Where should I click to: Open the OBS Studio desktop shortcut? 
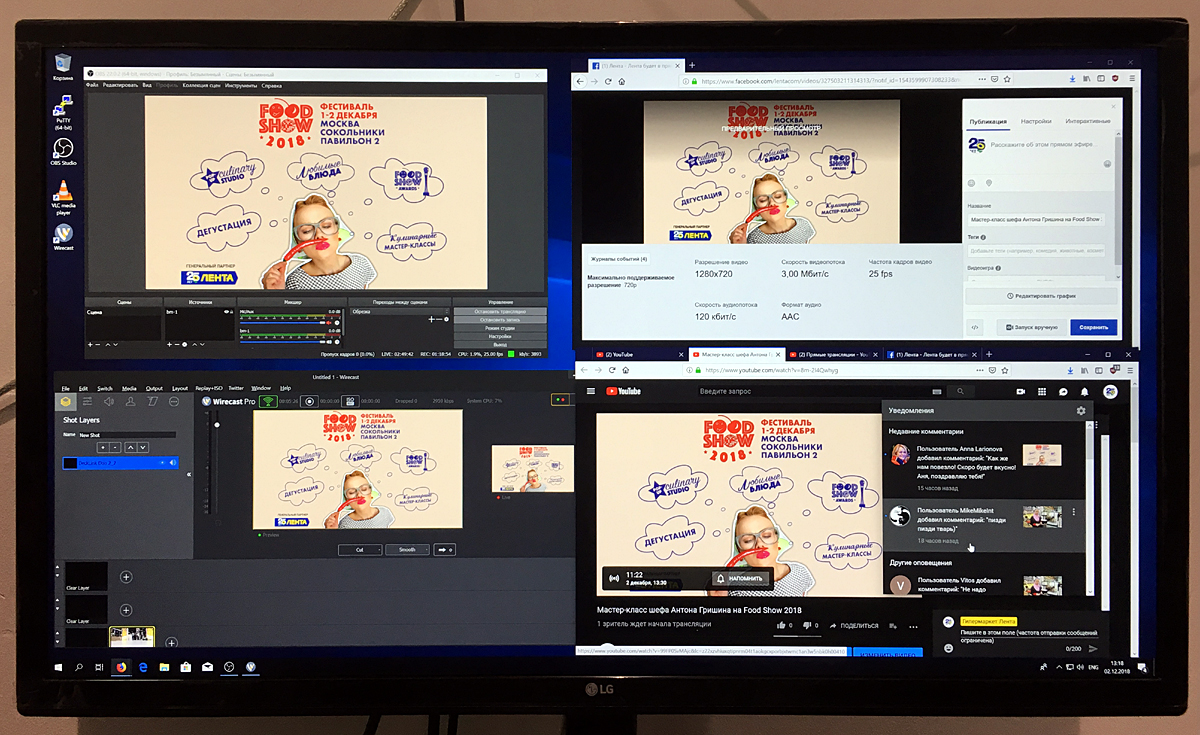[63, 152]
